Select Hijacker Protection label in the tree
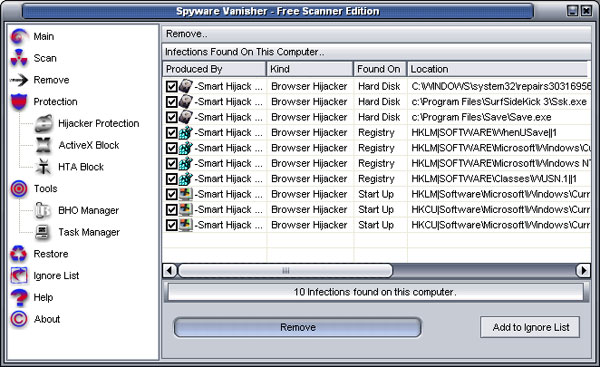The image size is (600, 367). [x=99, y=123]
